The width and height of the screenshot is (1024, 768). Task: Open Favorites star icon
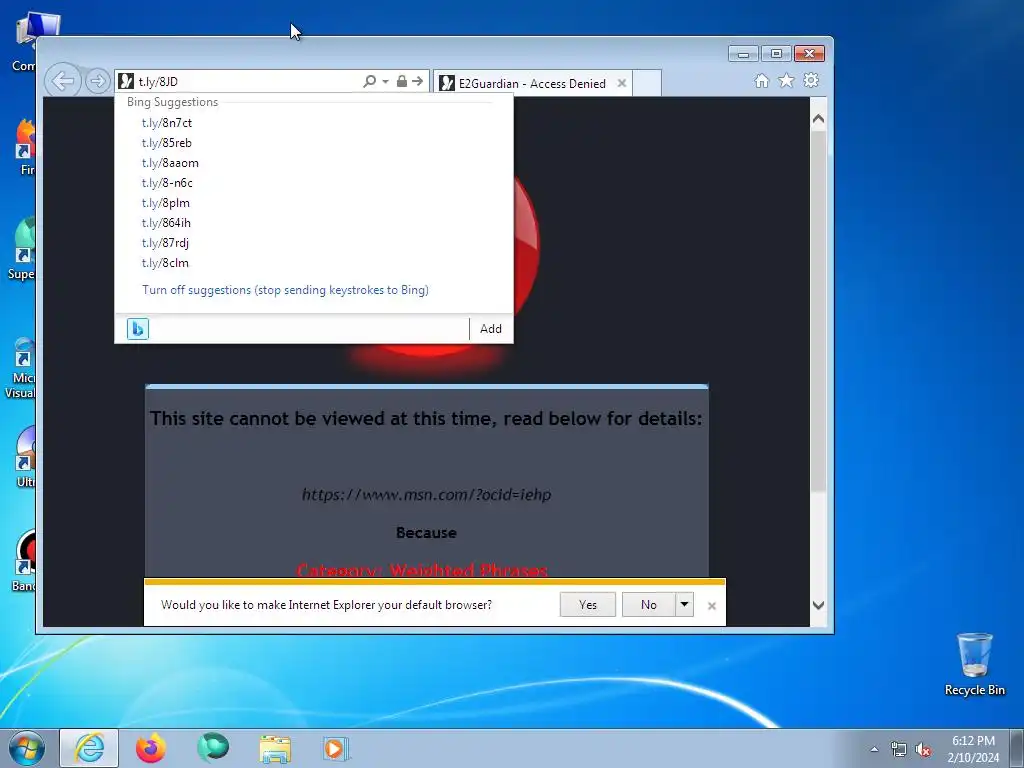786,80
